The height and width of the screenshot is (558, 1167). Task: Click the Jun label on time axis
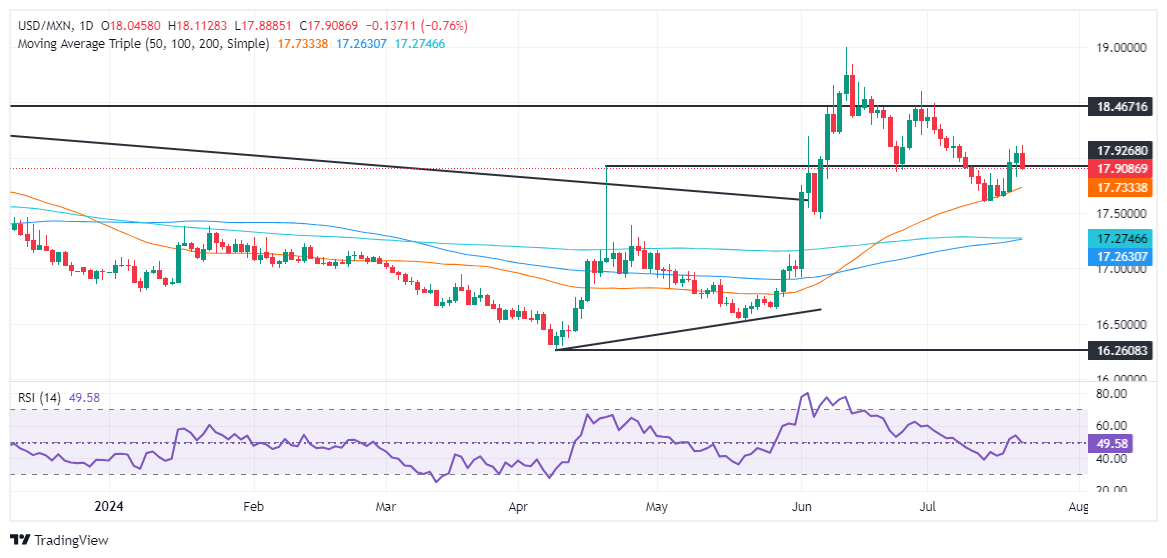click(801, 507)
